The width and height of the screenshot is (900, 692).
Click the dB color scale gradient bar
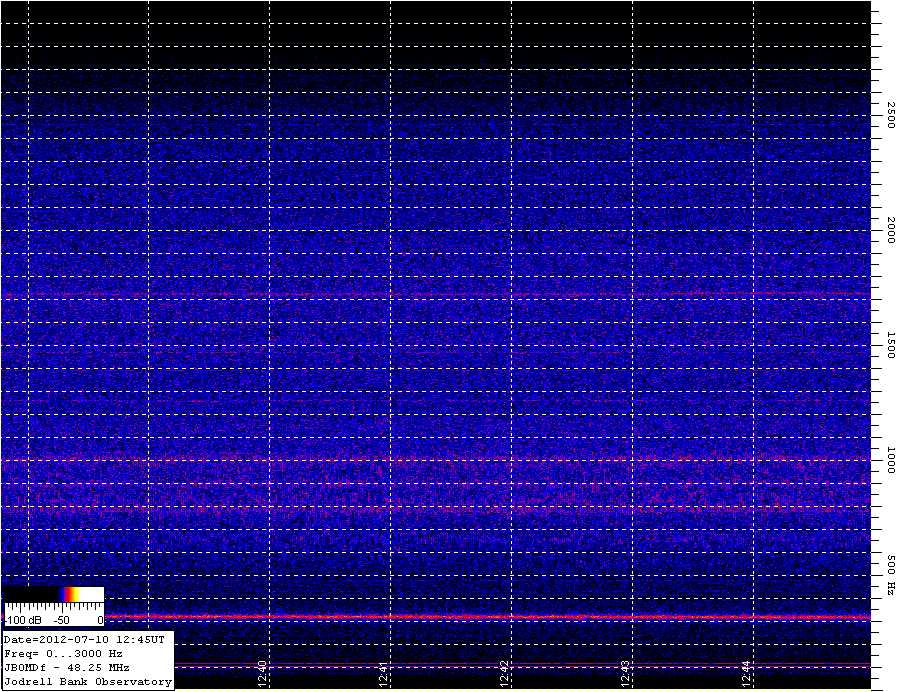tap(54, 594)
